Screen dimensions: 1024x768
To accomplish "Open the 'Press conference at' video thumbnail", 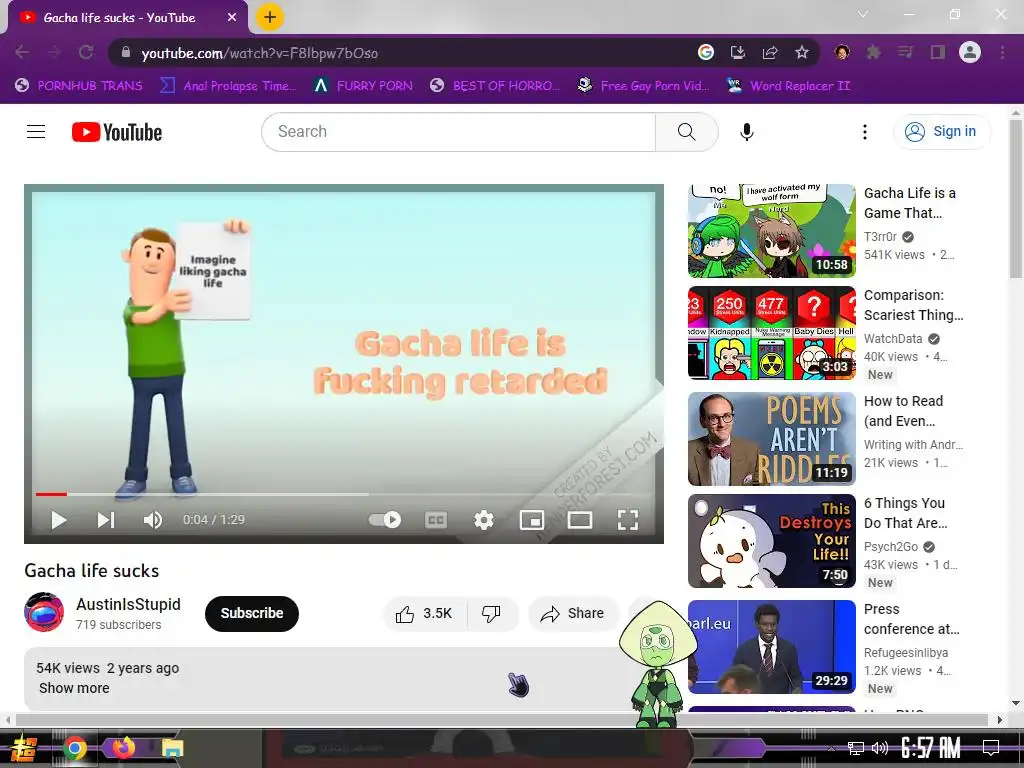I will [771, 647].
